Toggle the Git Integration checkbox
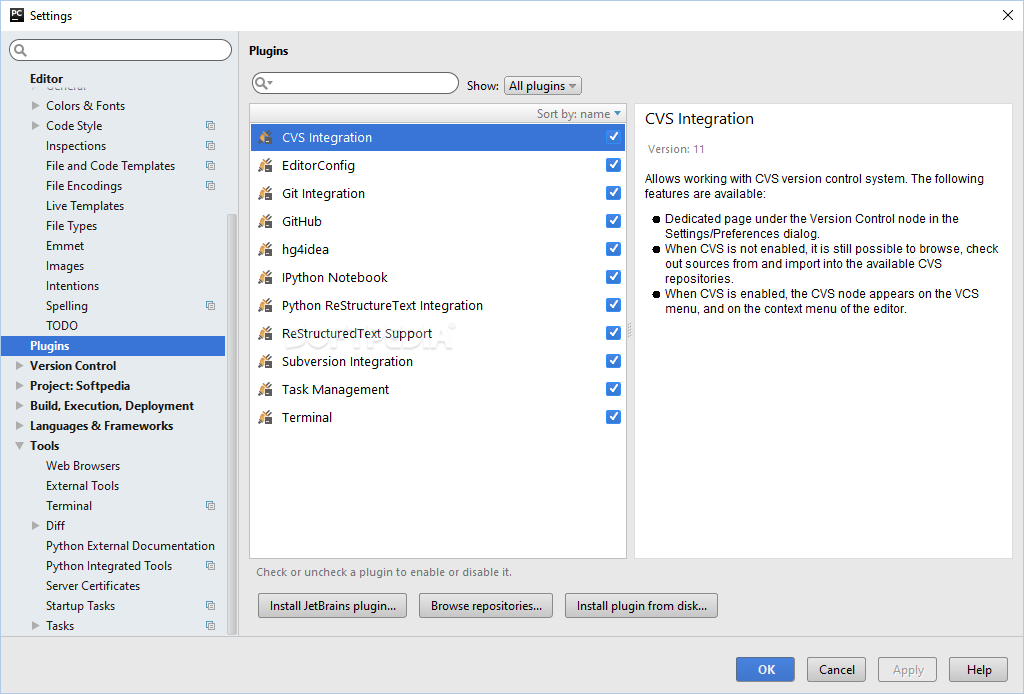The image size is (1024, 694). 613,193
